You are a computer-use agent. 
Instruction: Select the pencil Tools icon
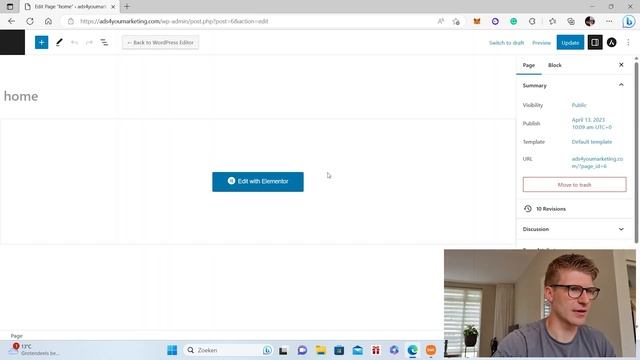coord(59,42)
